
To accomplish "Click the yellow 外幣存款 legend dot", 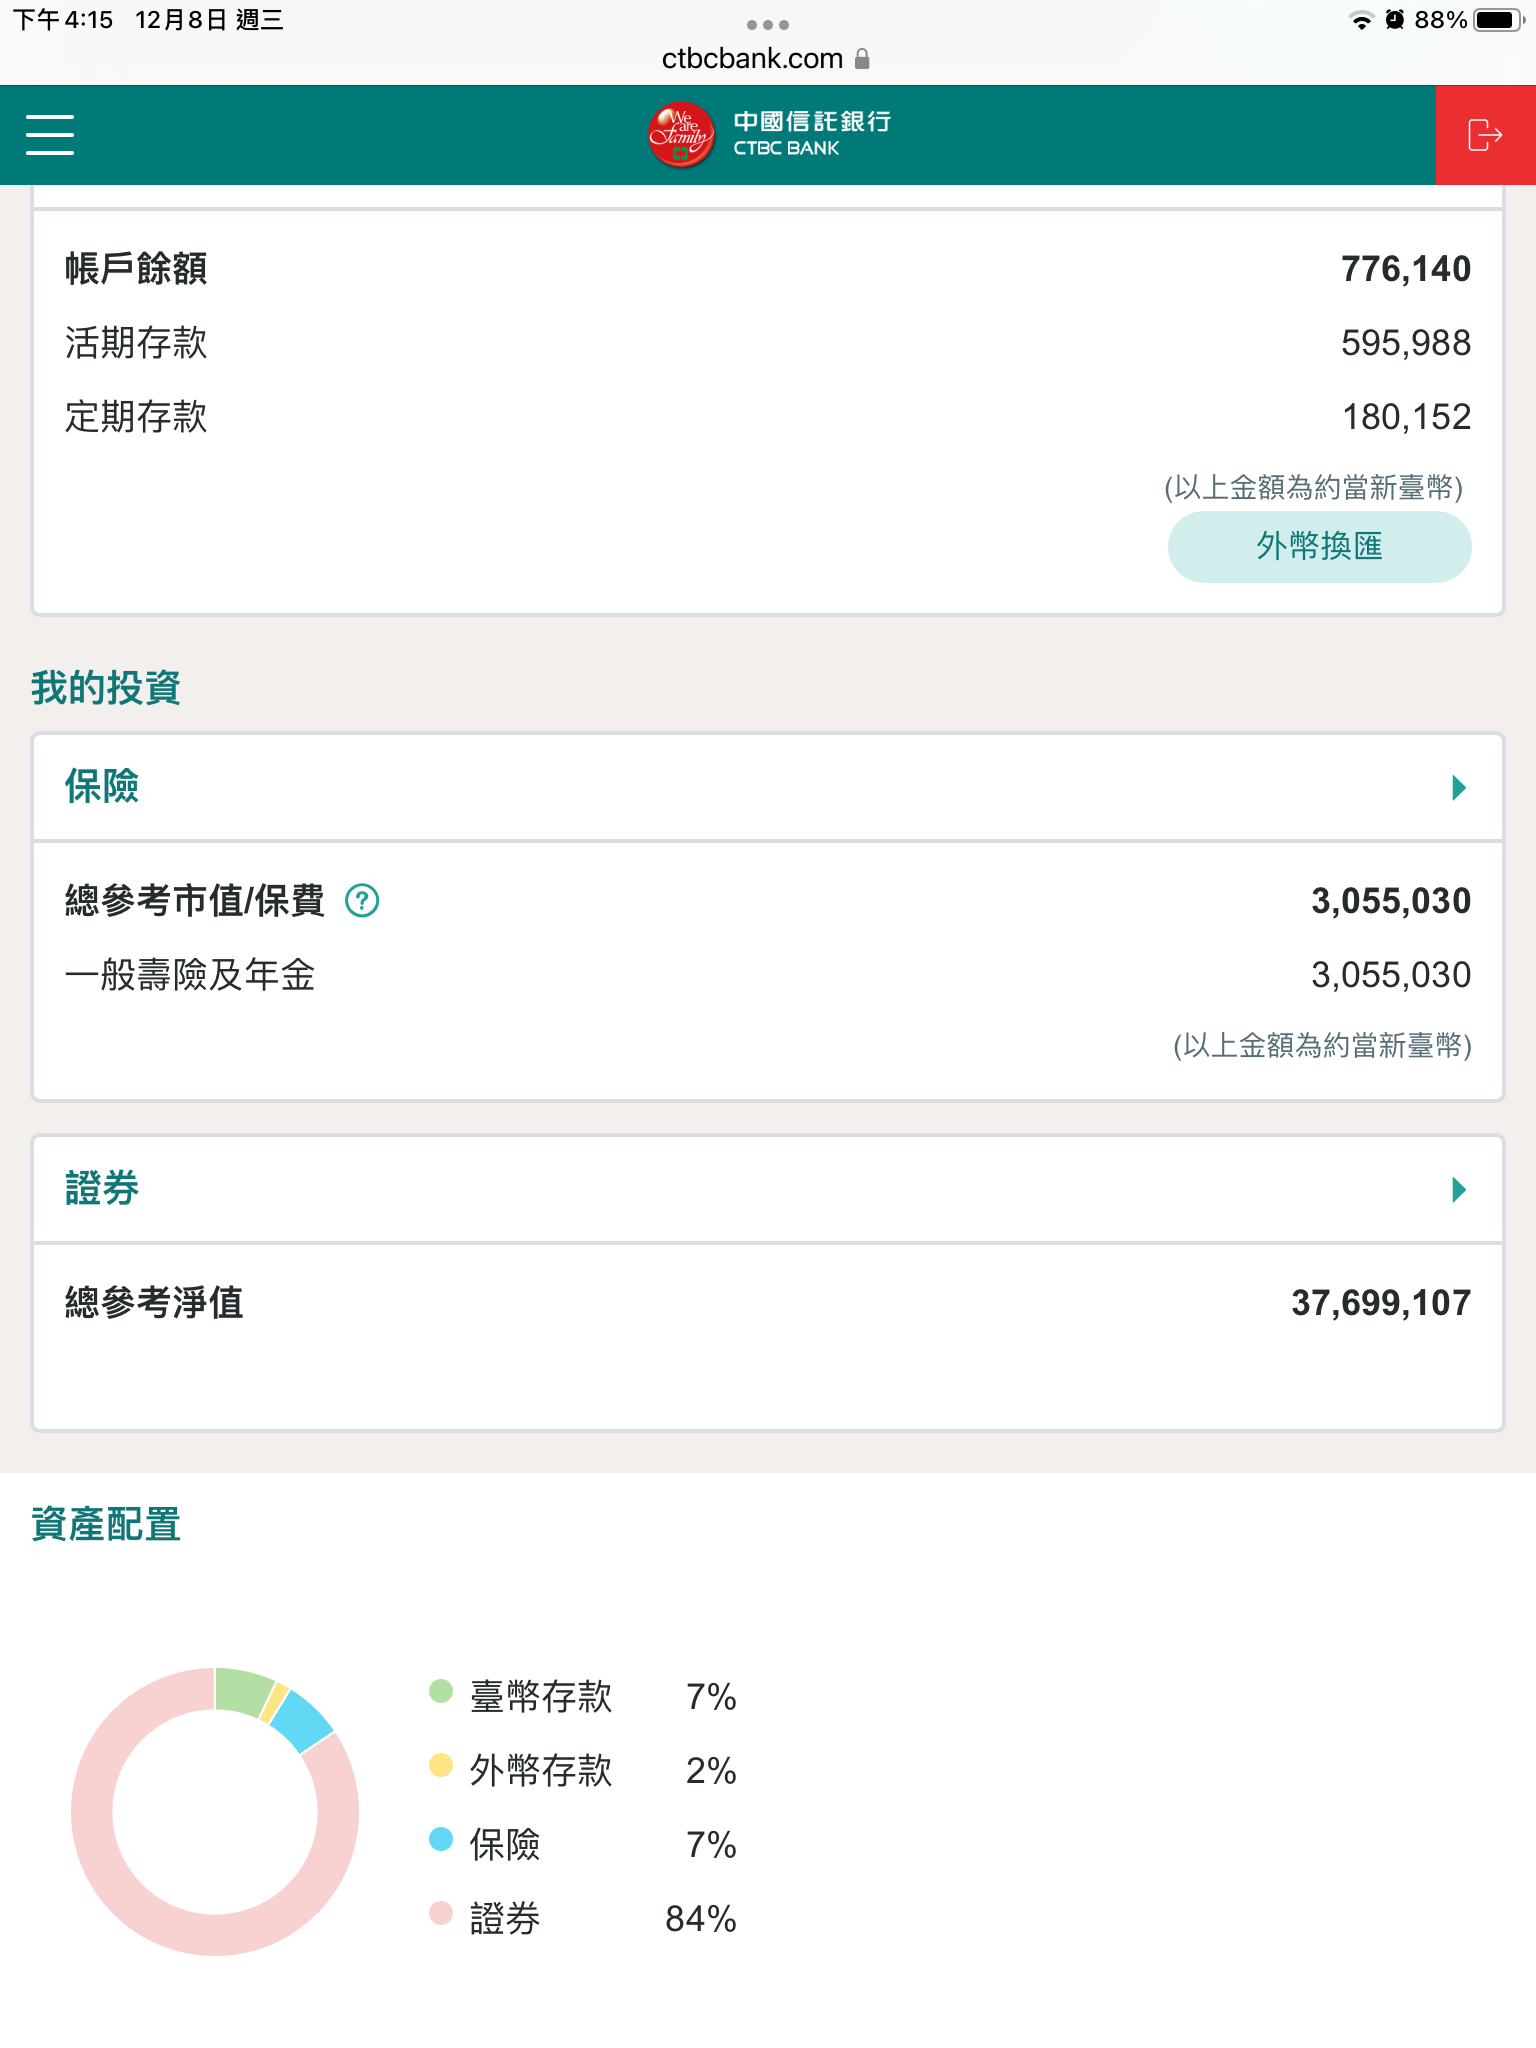I will [x=441, y=1765].
